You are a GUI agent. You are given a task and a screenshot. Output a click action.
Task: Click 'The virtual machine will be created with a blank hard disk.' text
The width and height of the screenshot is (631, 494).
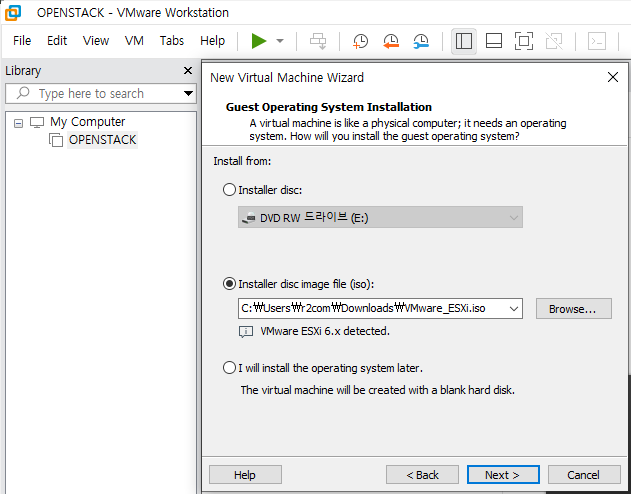(377, 390)
